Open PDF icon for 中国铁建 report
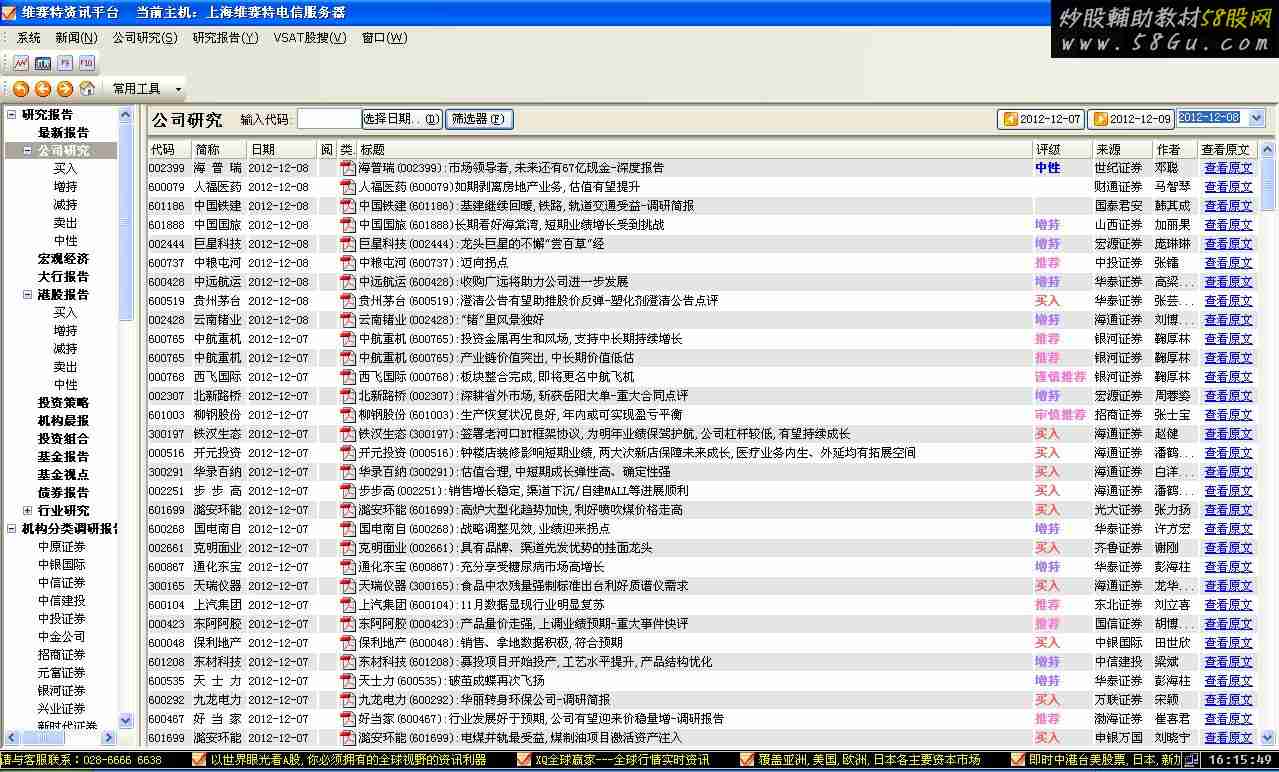This screenshot has height=772, width=1279. click(348, 206)
